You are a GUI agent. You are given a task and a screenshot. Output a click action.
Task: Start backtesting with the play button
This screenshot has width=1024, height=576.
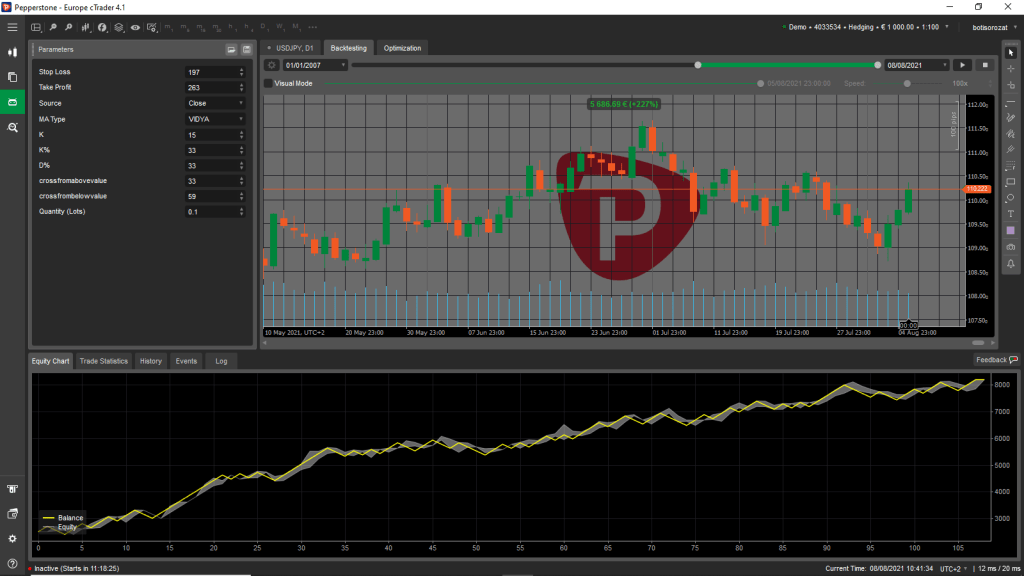click(964, 65)
